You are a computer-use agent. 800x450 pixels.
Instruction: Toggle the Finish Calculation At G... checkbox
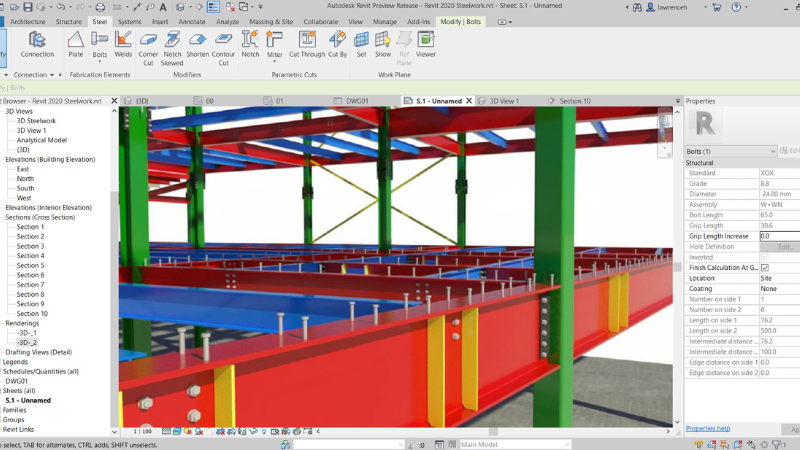pyautogui.click(x=765, y=268)
